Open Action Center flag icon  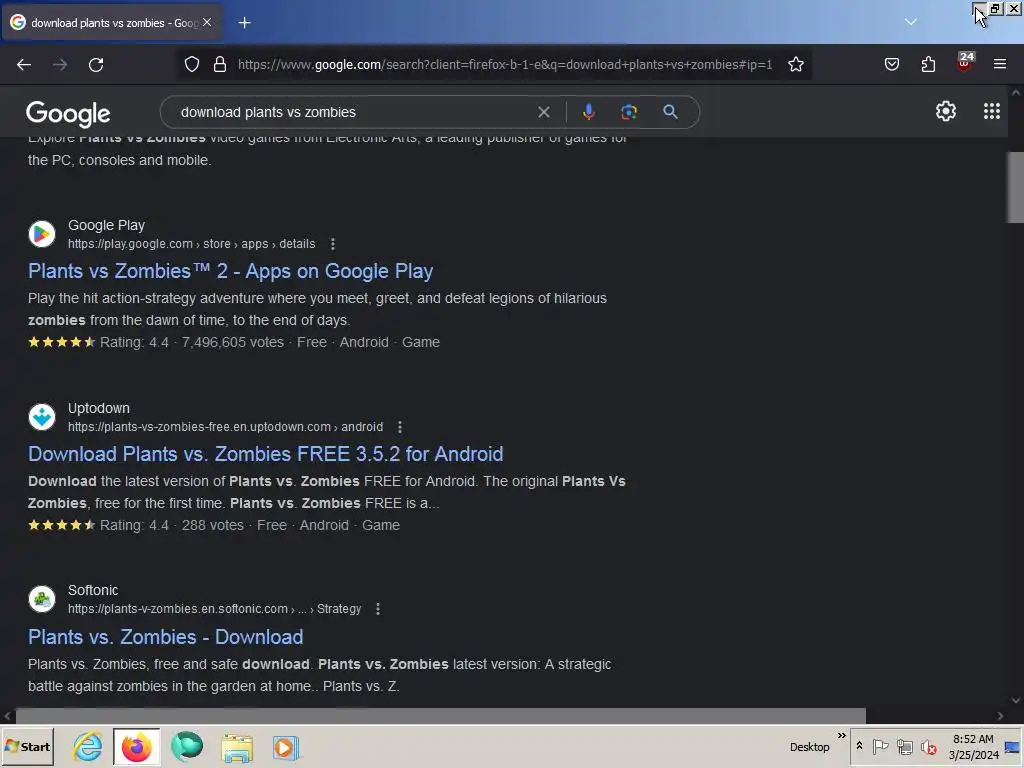(880, 746)
